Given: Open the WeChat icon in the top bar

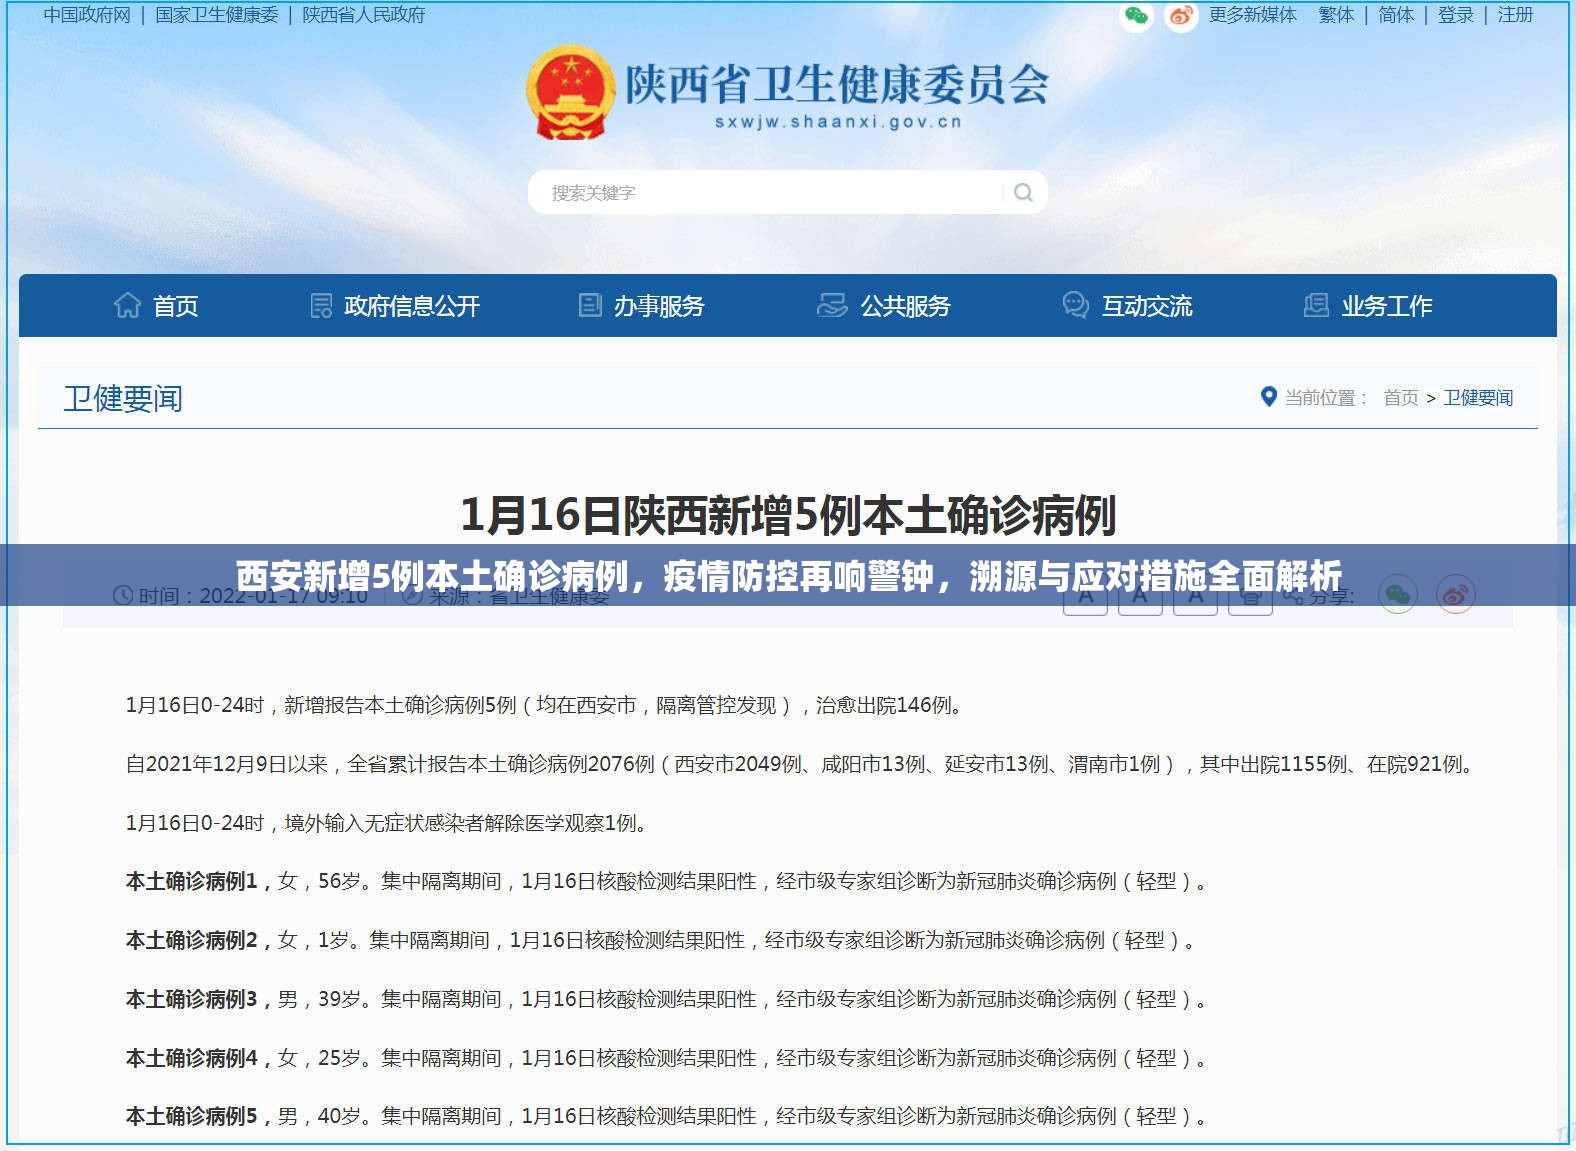Looking at the screenshot, I should click(1136, 15).
